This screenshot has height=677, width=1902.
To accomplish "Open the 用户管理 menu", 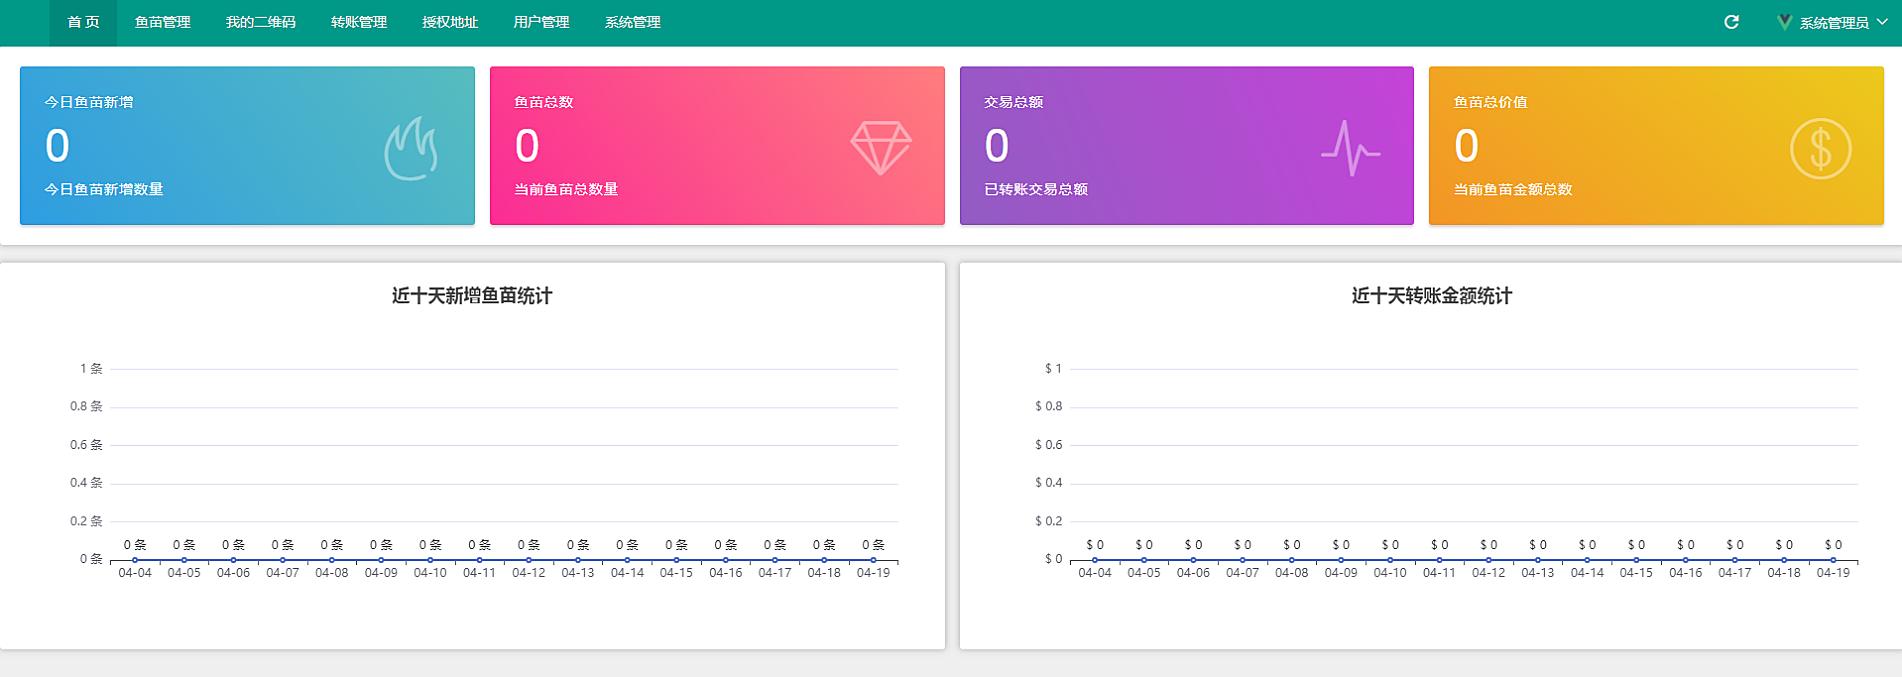I will 541,22.
